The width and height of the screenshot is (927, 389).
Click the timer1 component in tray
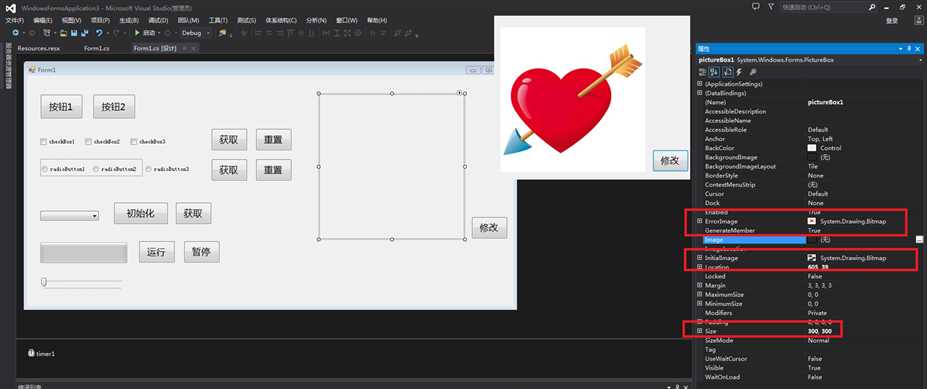tap(41, 354)
